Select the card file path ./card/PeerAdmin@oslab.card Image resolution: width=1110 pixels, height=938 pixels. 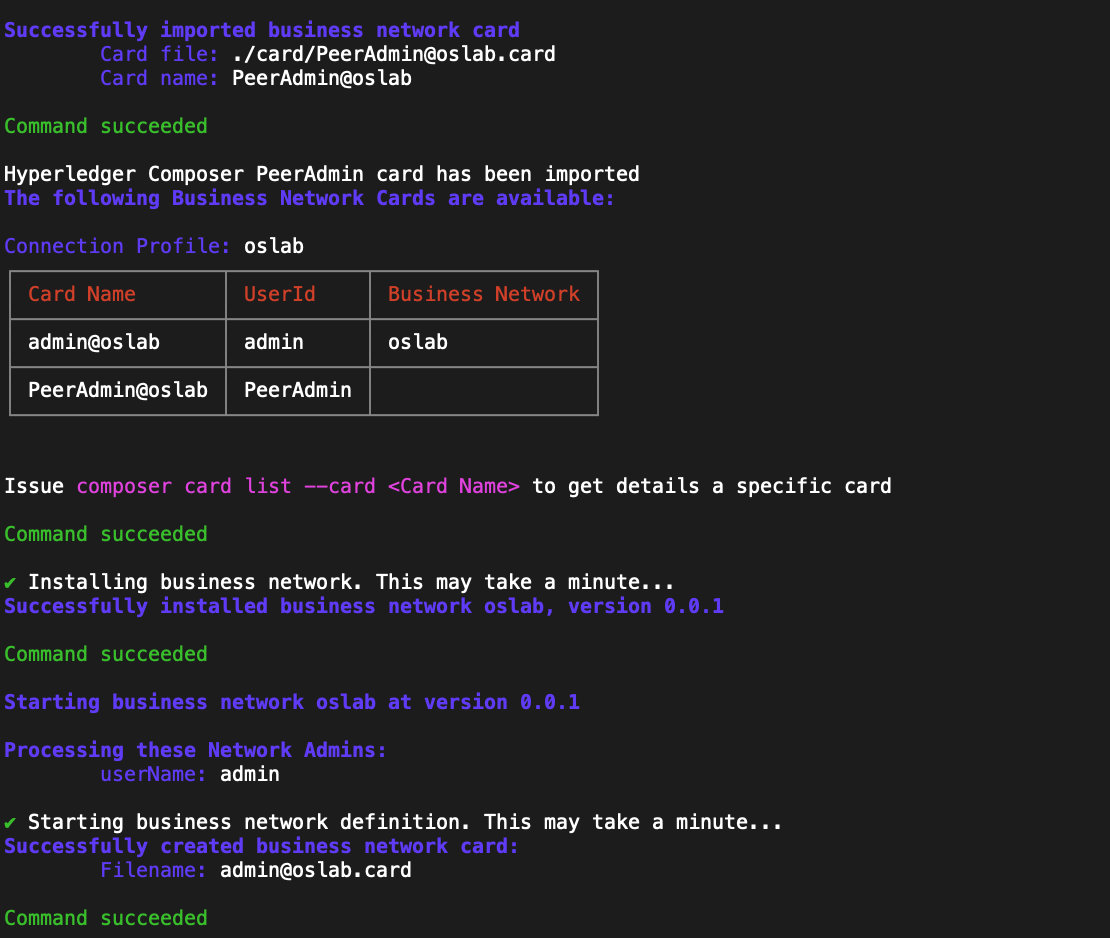(394, 55)
